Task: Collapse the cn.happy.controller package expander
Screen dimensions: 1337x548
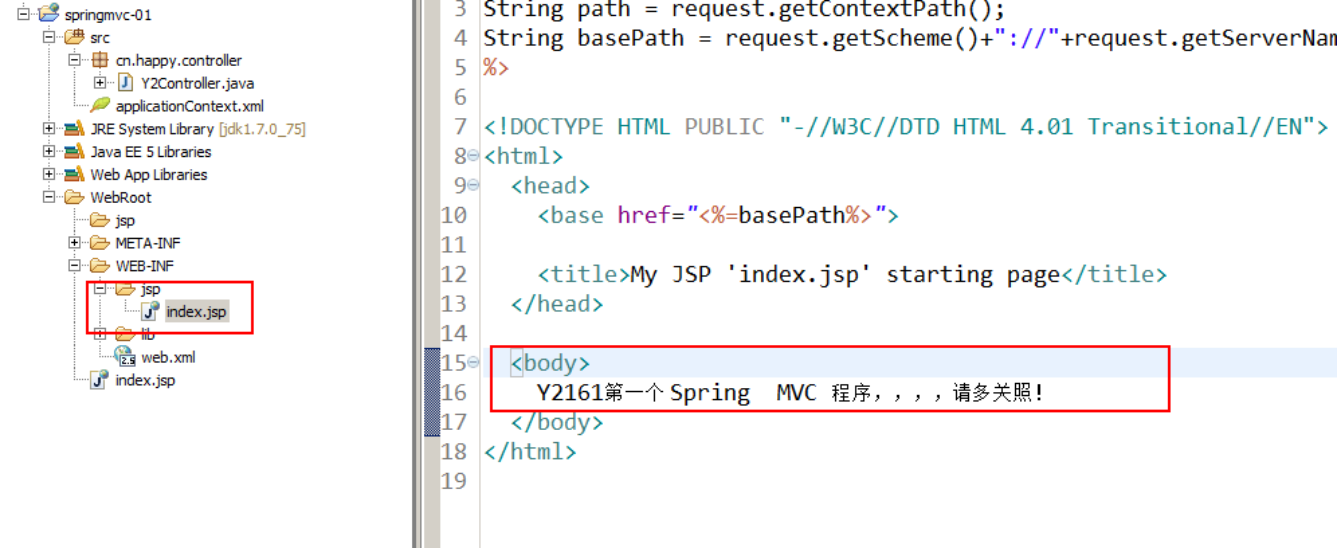Action: click(74, 60)
